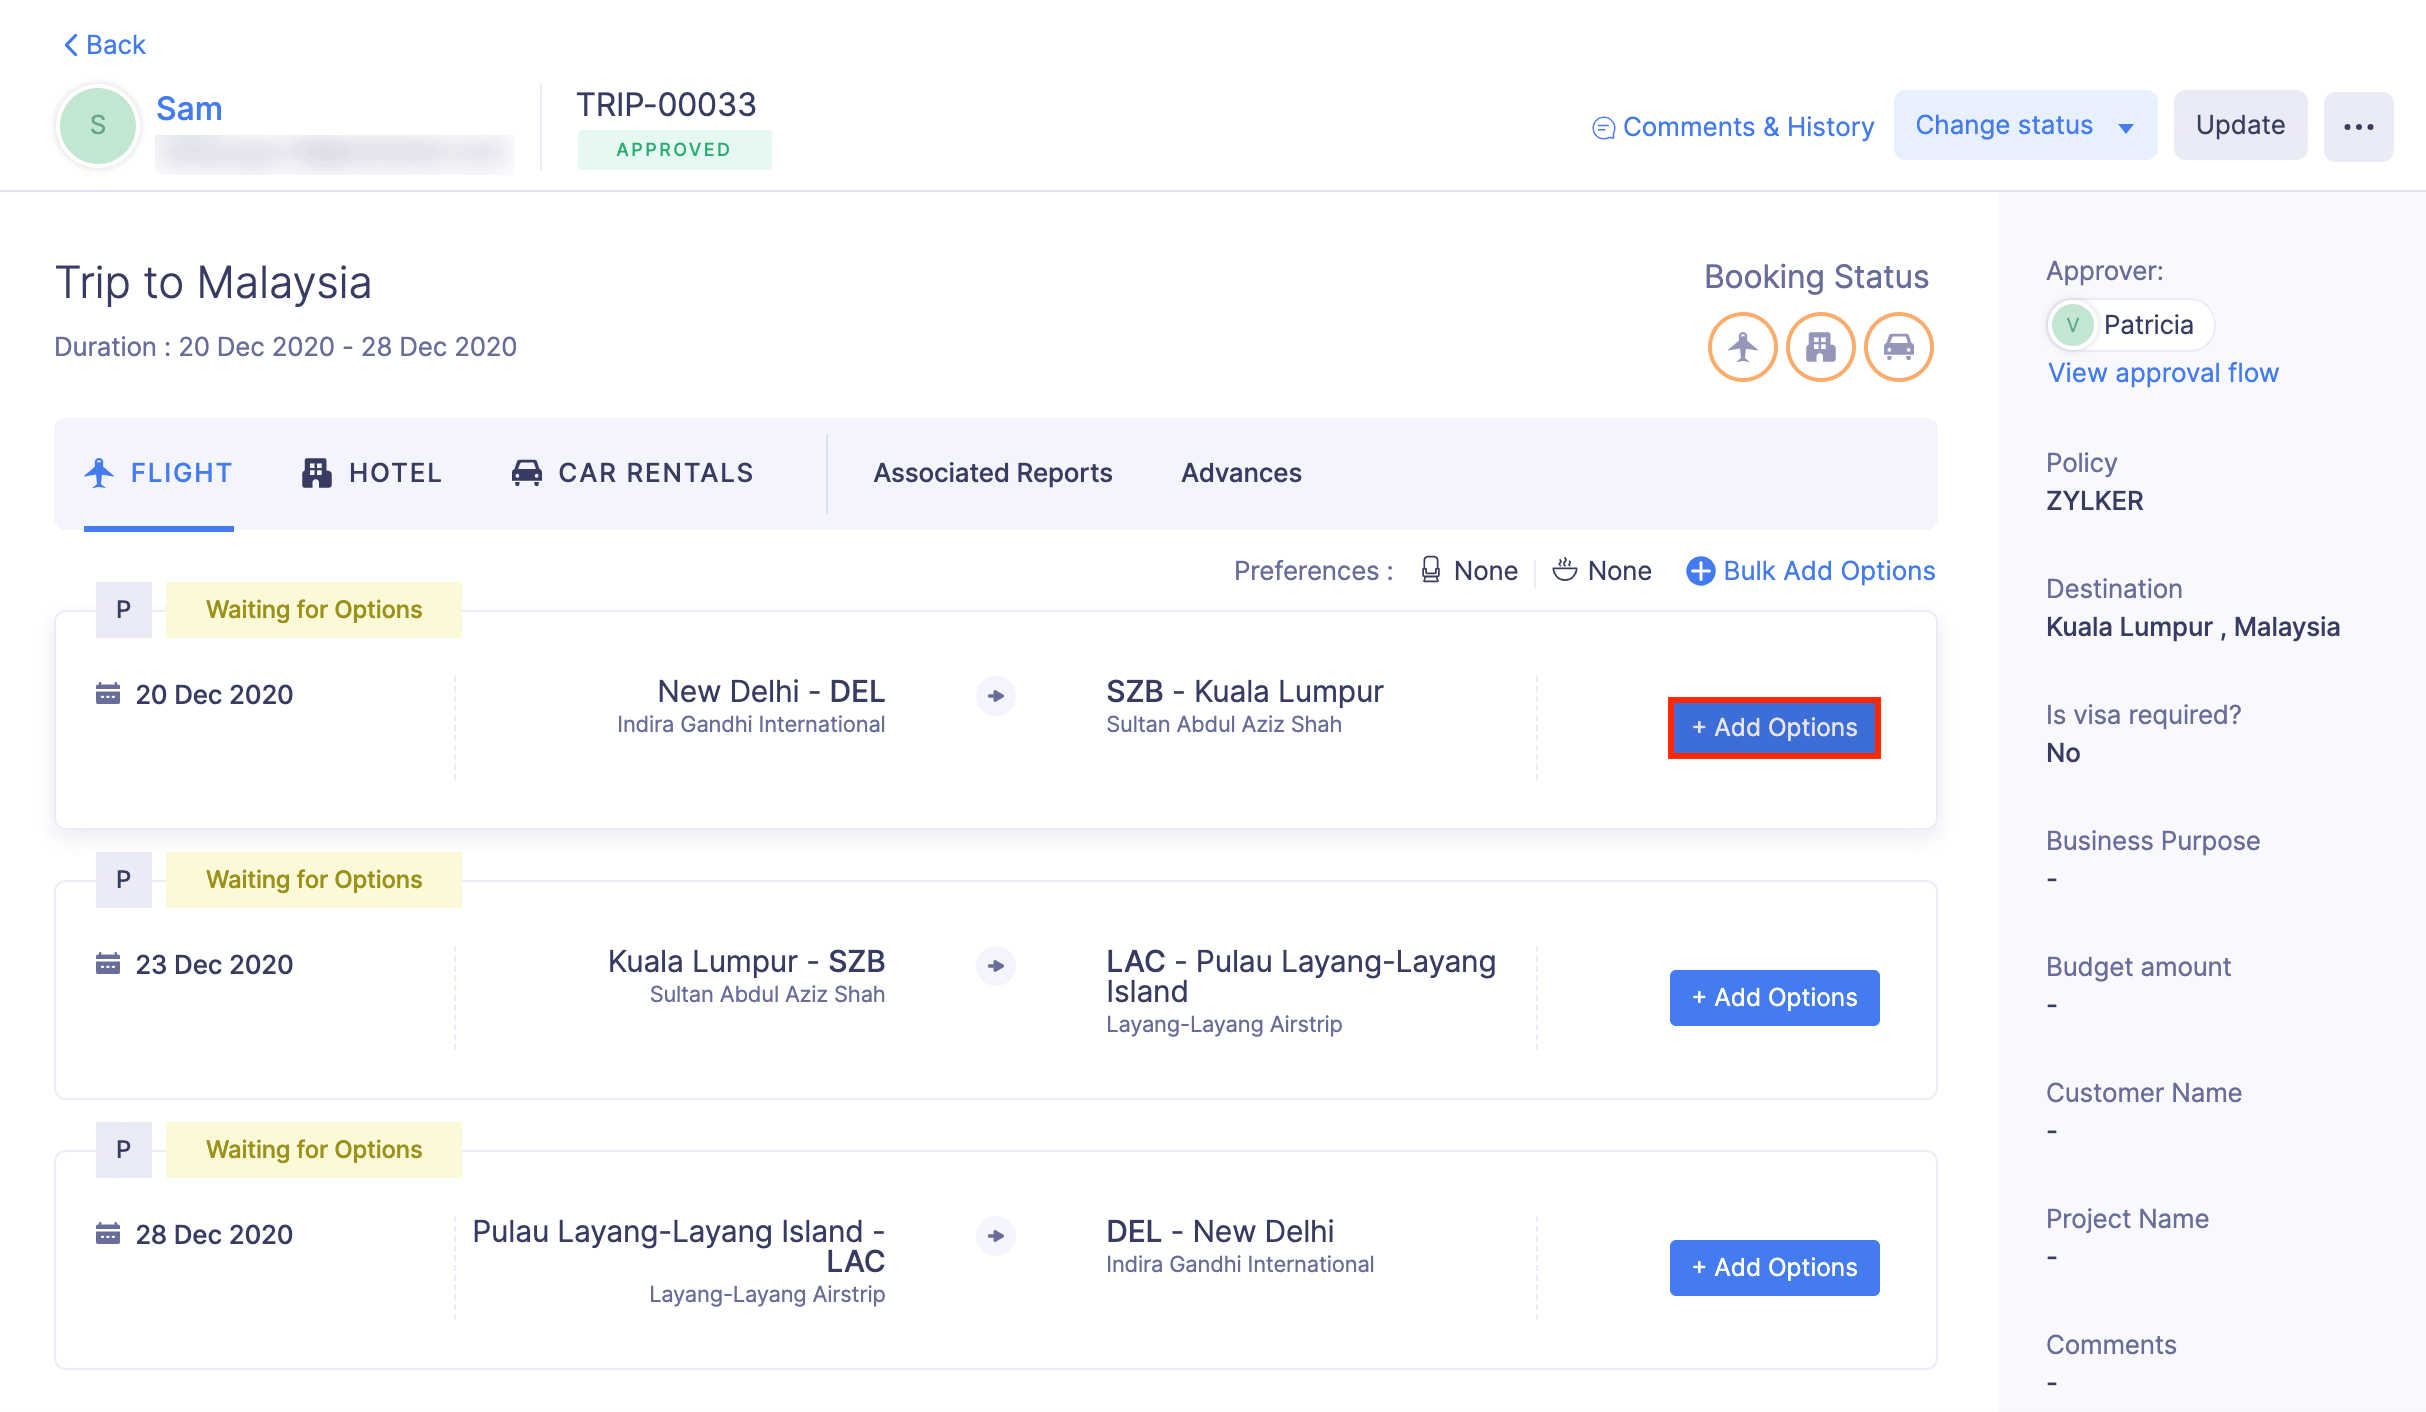Click the seat preference icon
Image resolution: width=2426 pixels, height=1412 pixels.
(1431, 570)
